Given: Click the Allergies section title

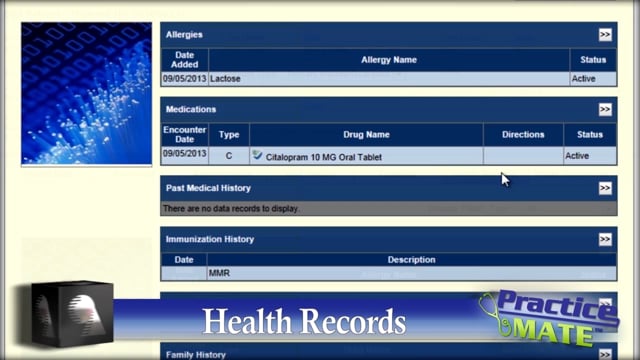Looking at the screenshot, I should point(184,35).
